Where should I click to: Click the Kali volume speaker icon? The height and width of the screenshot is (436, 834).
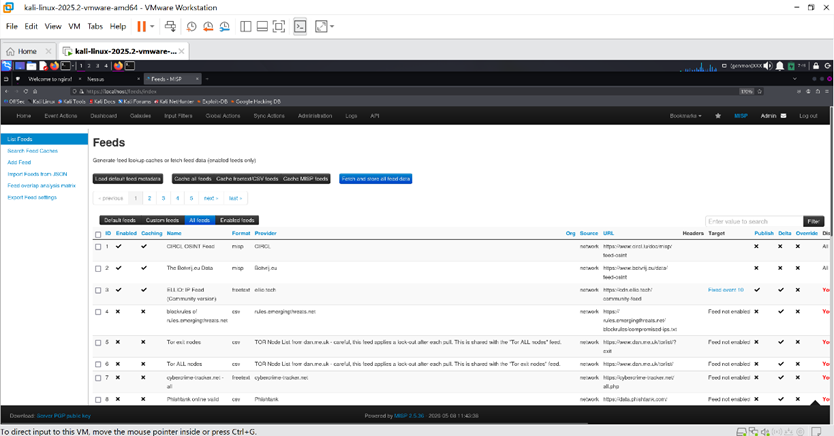[768, 66]
